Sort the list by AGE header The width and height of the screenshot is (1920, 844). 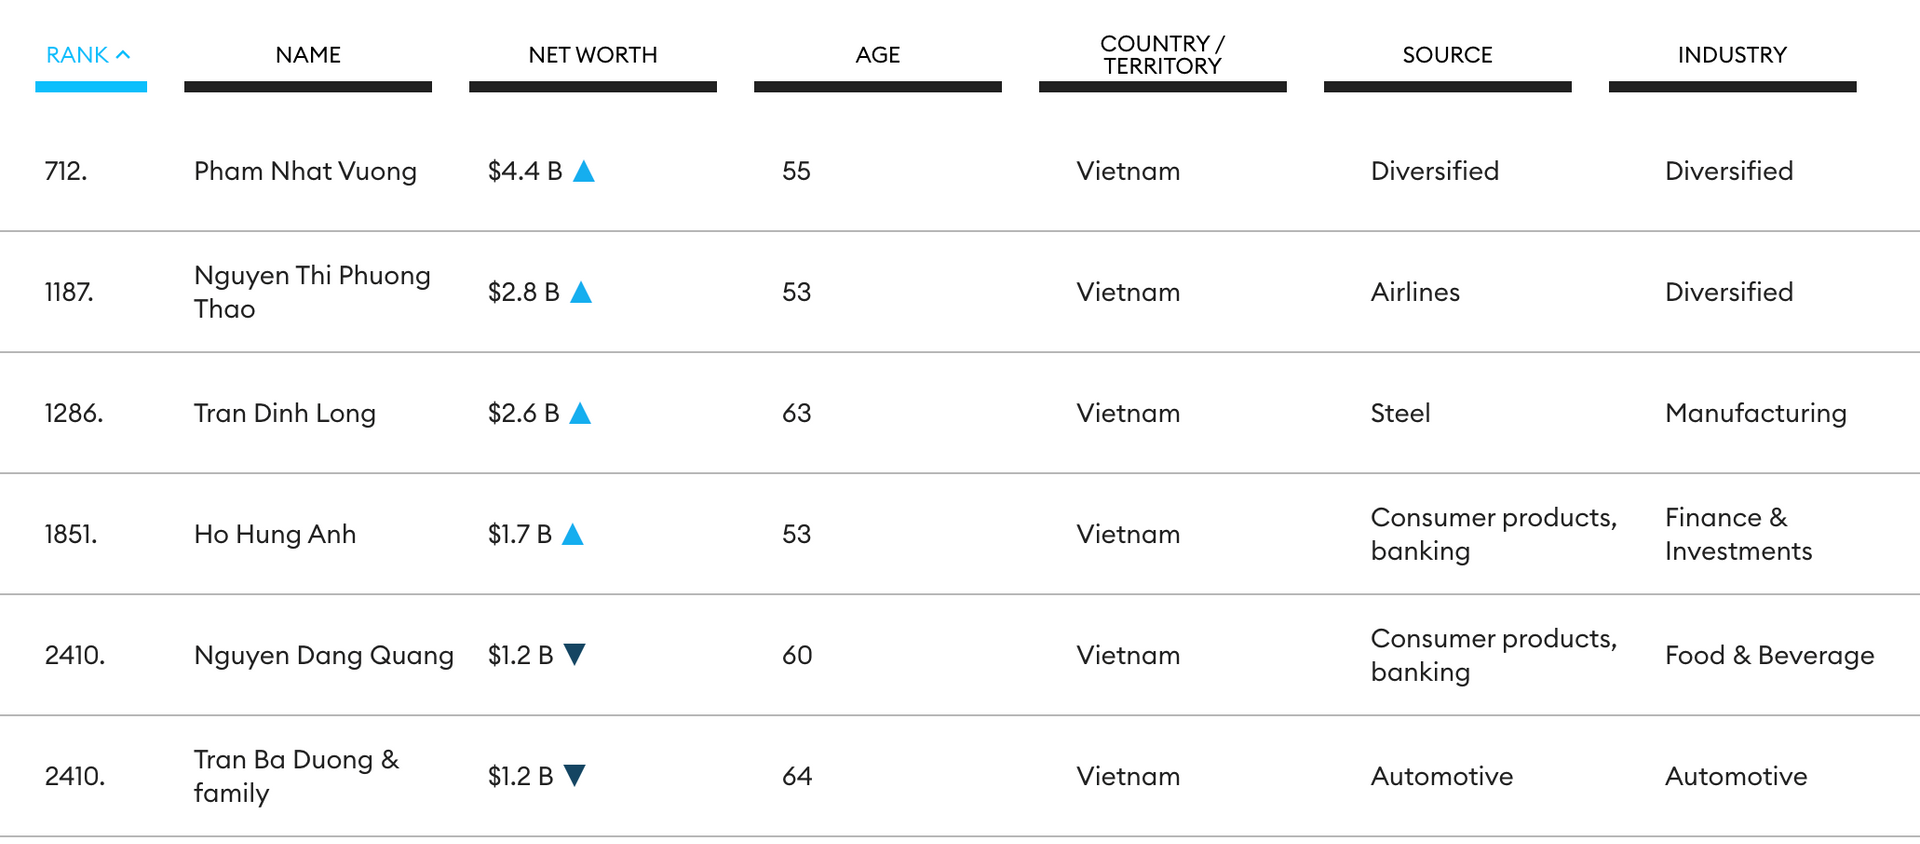[877, 55]
